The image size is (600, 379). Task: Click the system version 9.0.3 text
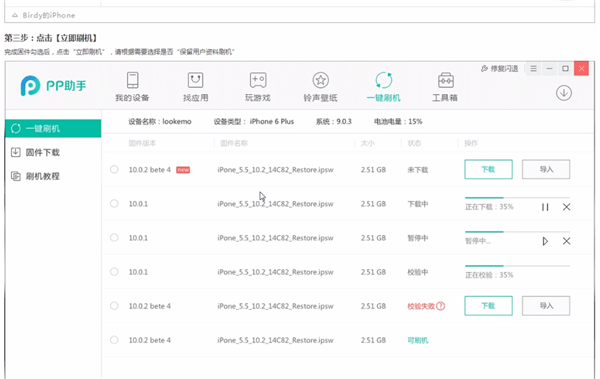pos(344,121)
